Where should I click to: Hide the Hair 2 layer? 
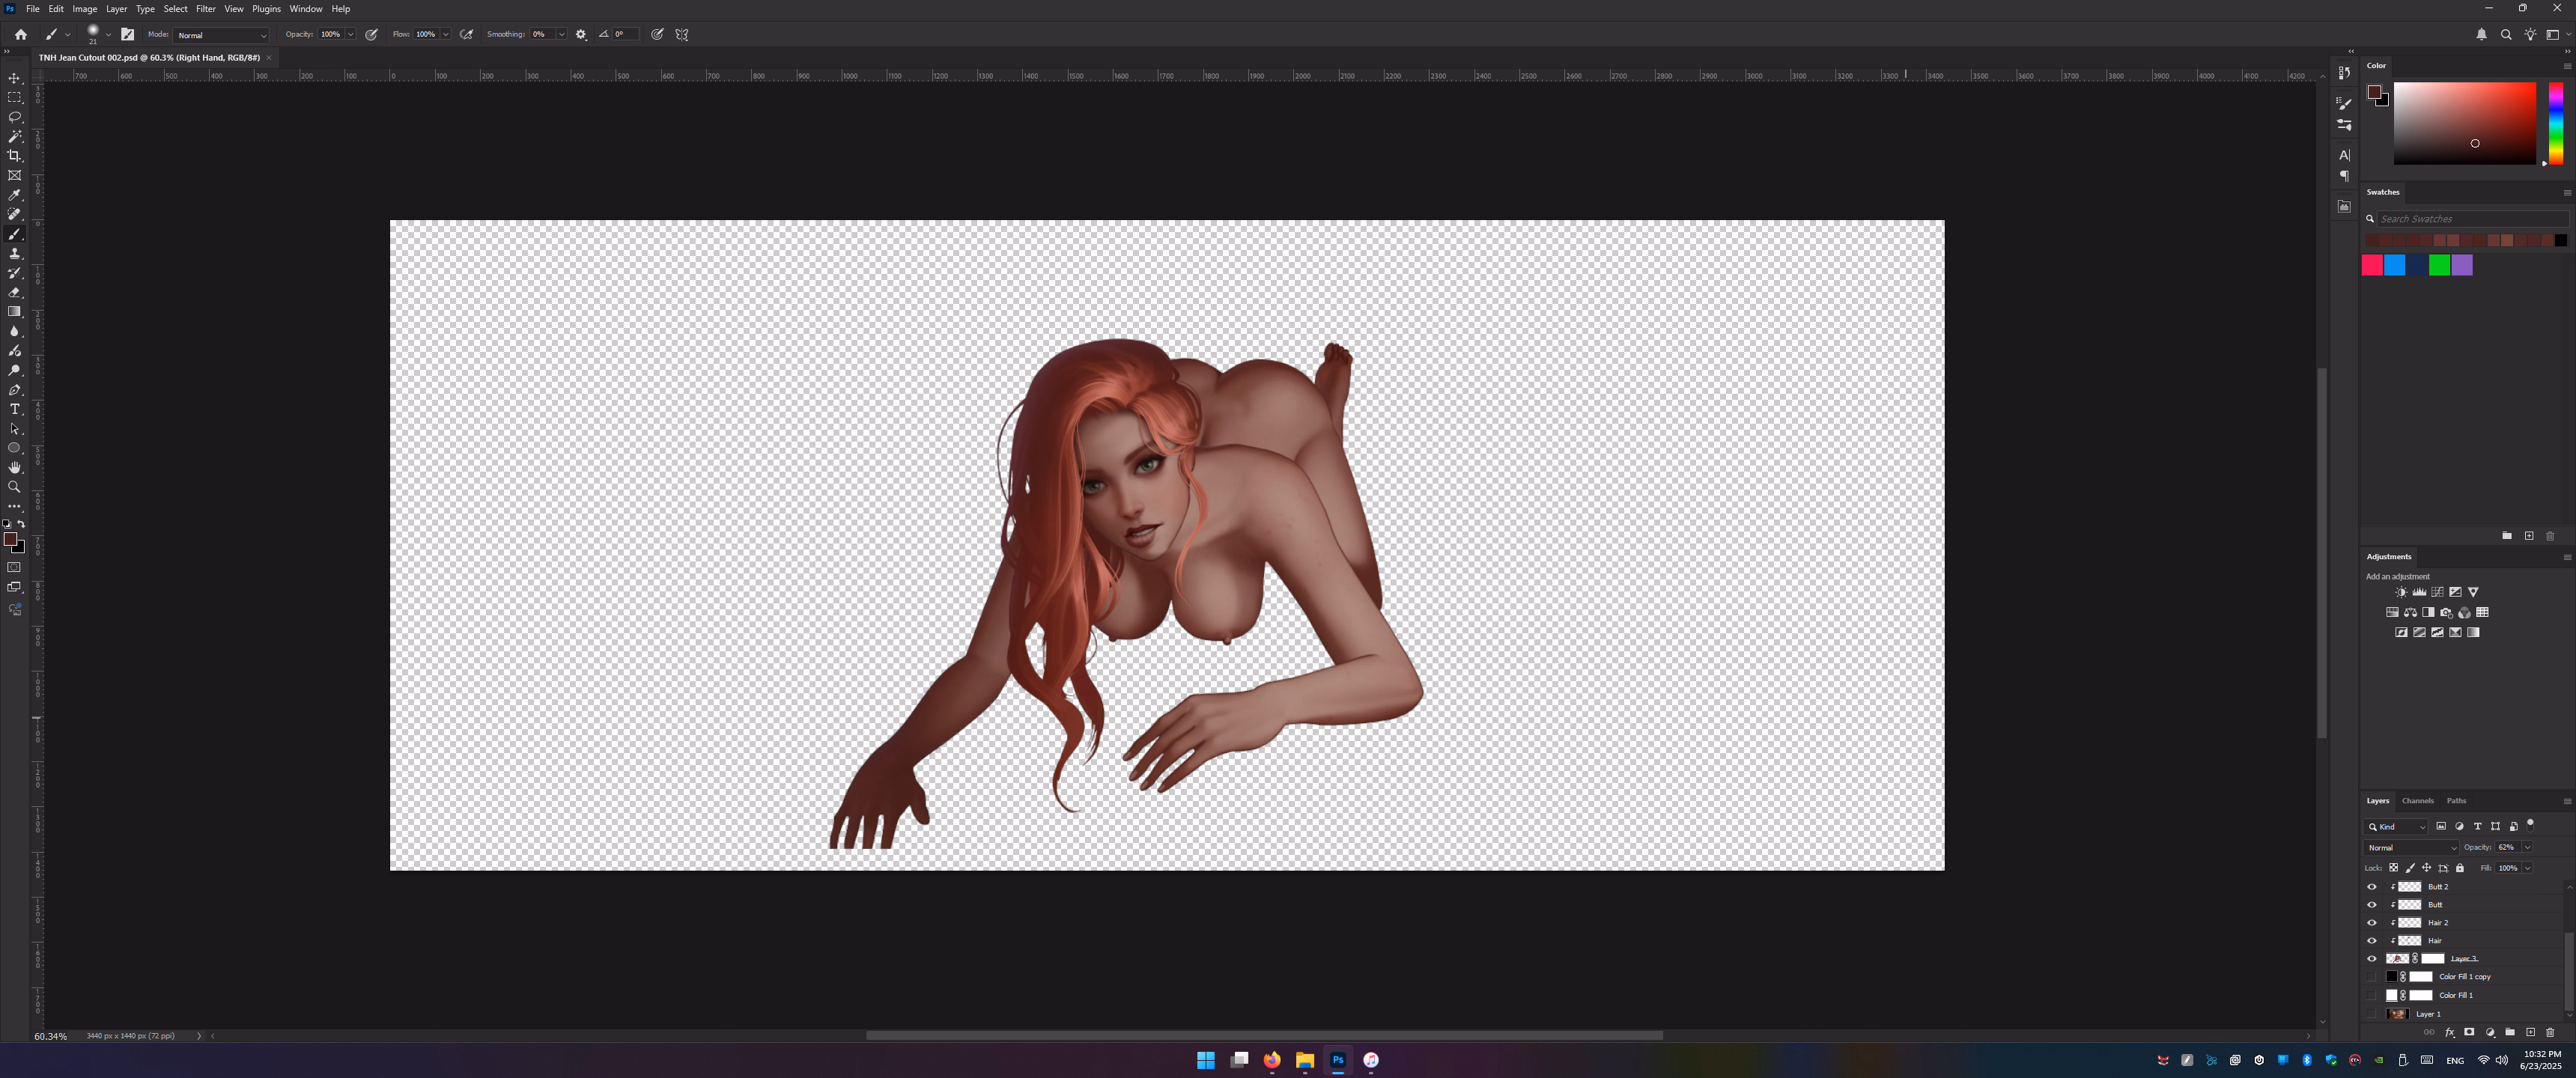tap(2371, 922)
